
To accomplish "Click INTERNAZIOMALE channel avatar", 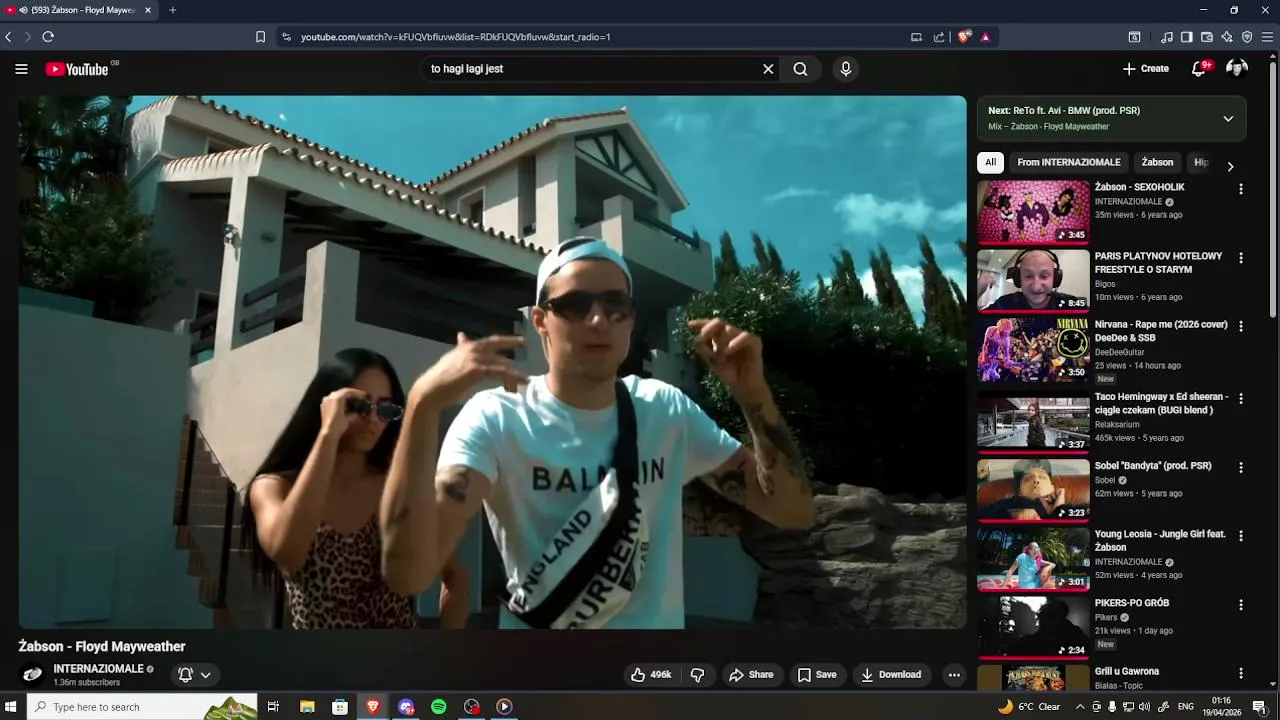I will coord(32,675).
